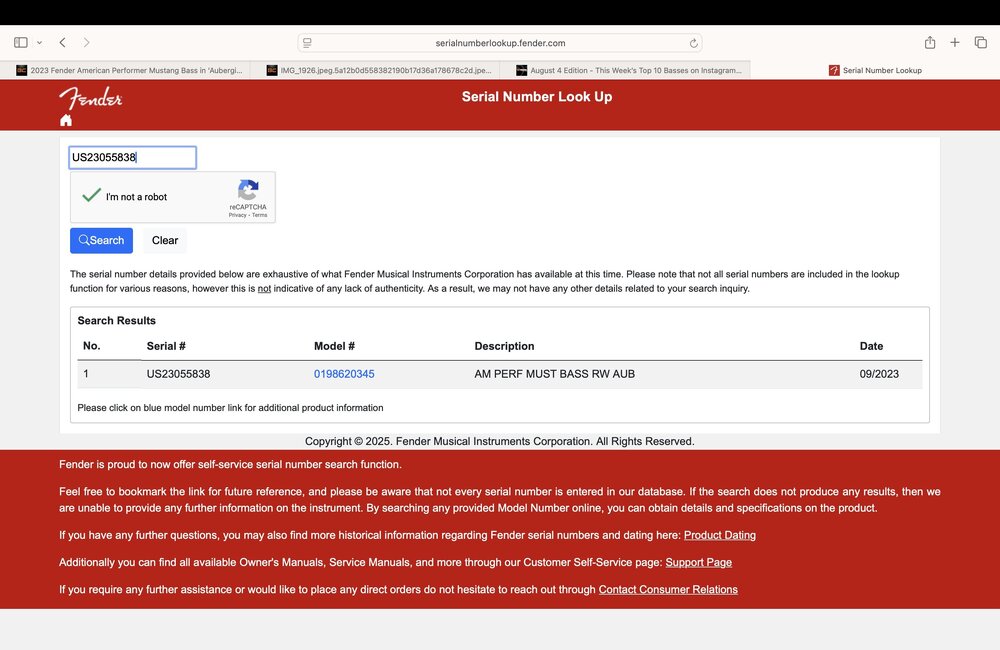Click the serial number input field
This screenshot has width=1000, height=650.
coord(133,158)
